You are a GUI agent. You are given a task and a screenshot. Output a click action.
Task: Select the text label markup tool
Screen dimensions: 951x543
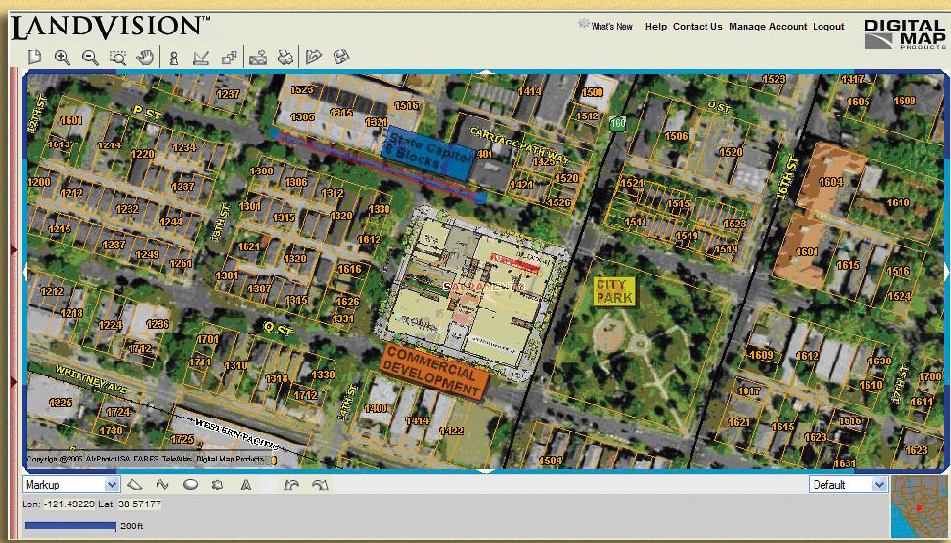point(245,485)
